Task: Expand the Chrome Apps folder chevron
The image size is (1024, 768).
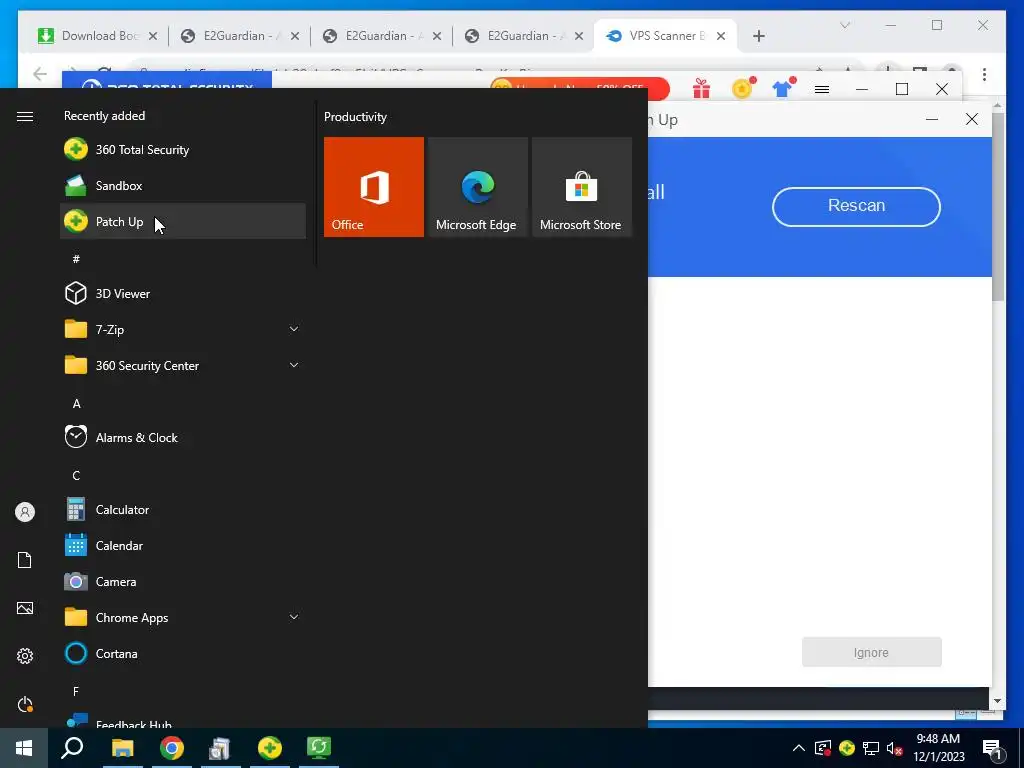Action: coord(294,617)
